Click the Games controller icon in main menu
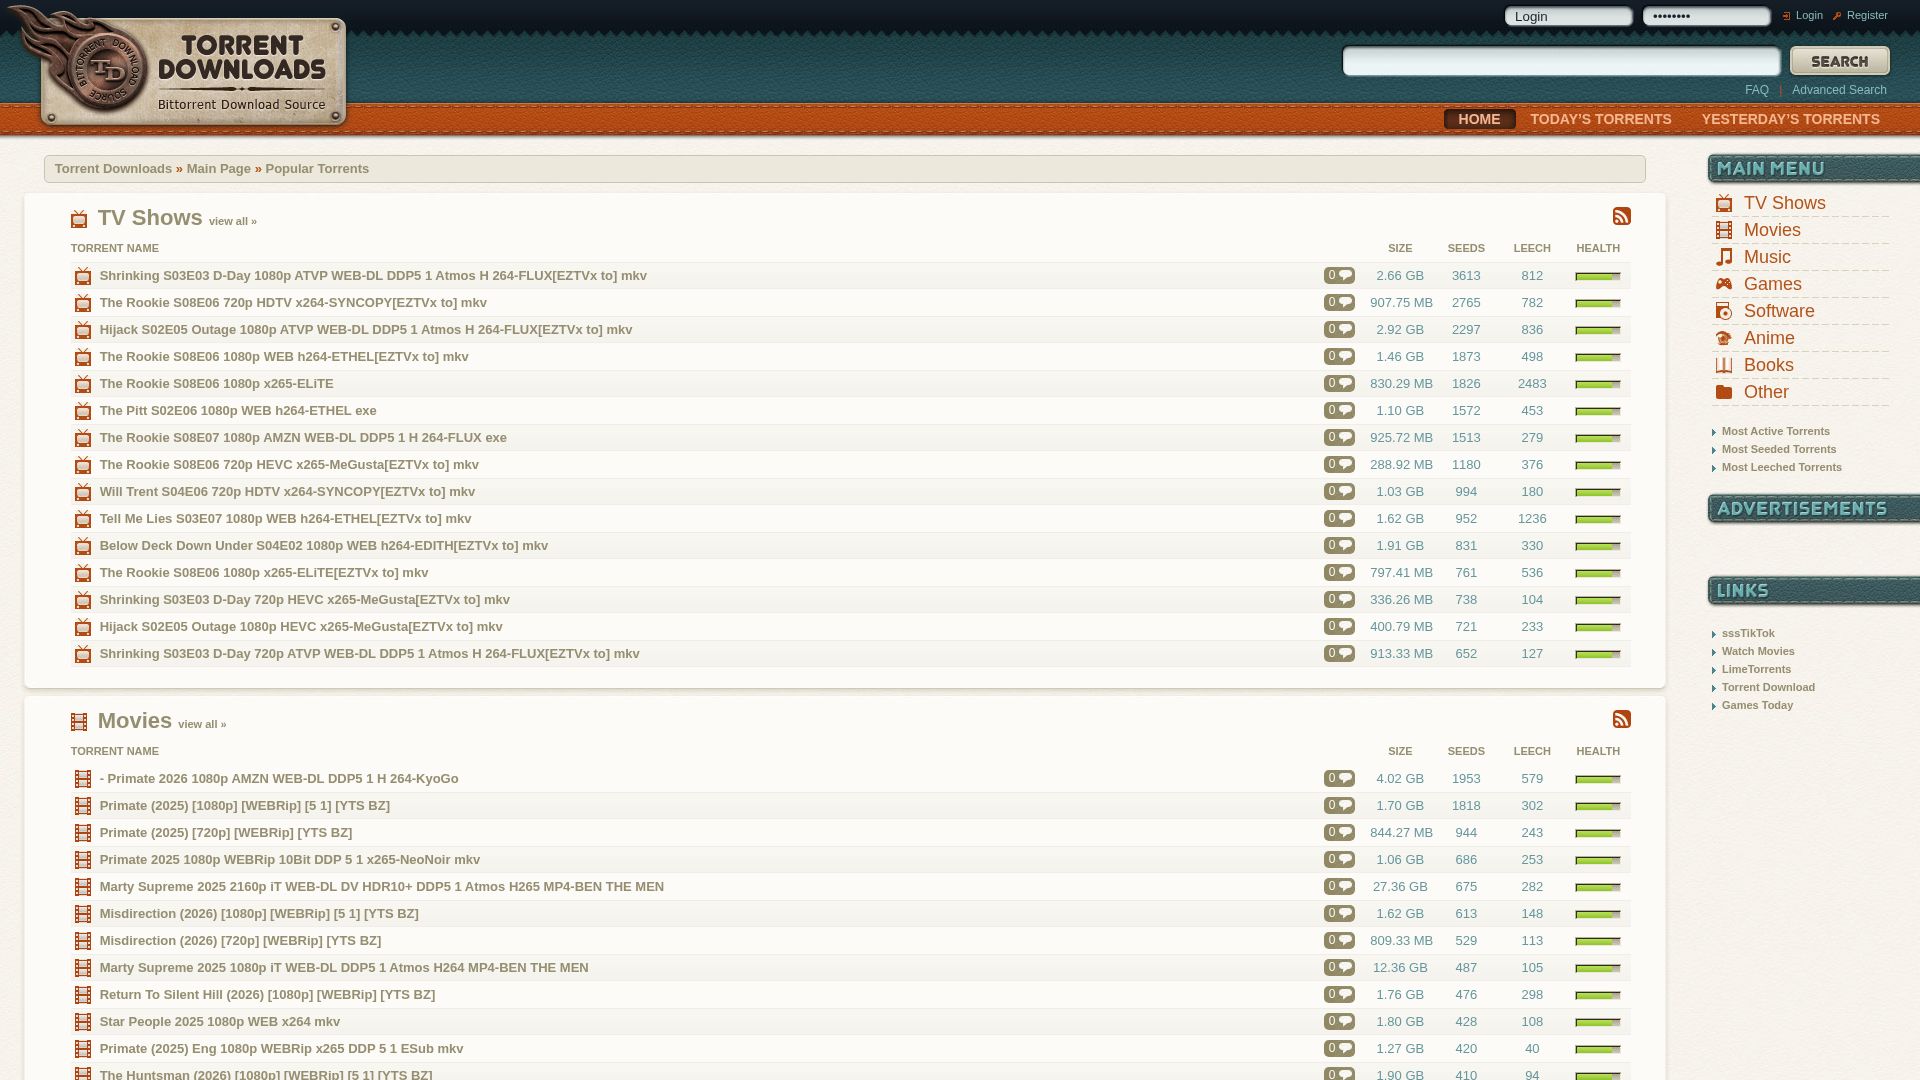This screenshot has width=1920, height=1080. 1724,284
